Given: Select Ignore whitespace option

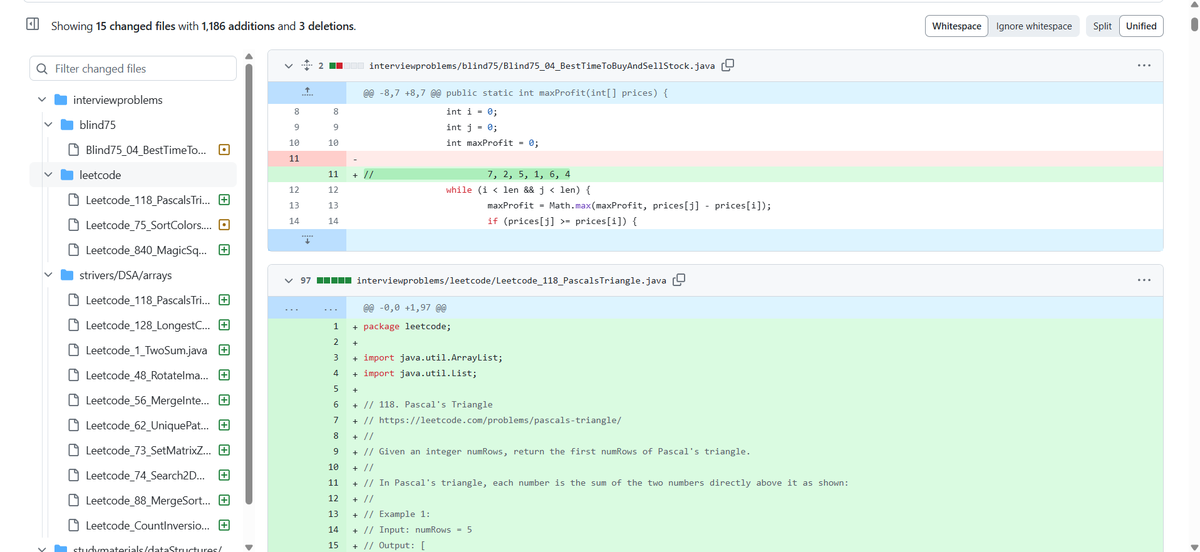Looking at the screenshot, I should tap(1034, 26).
